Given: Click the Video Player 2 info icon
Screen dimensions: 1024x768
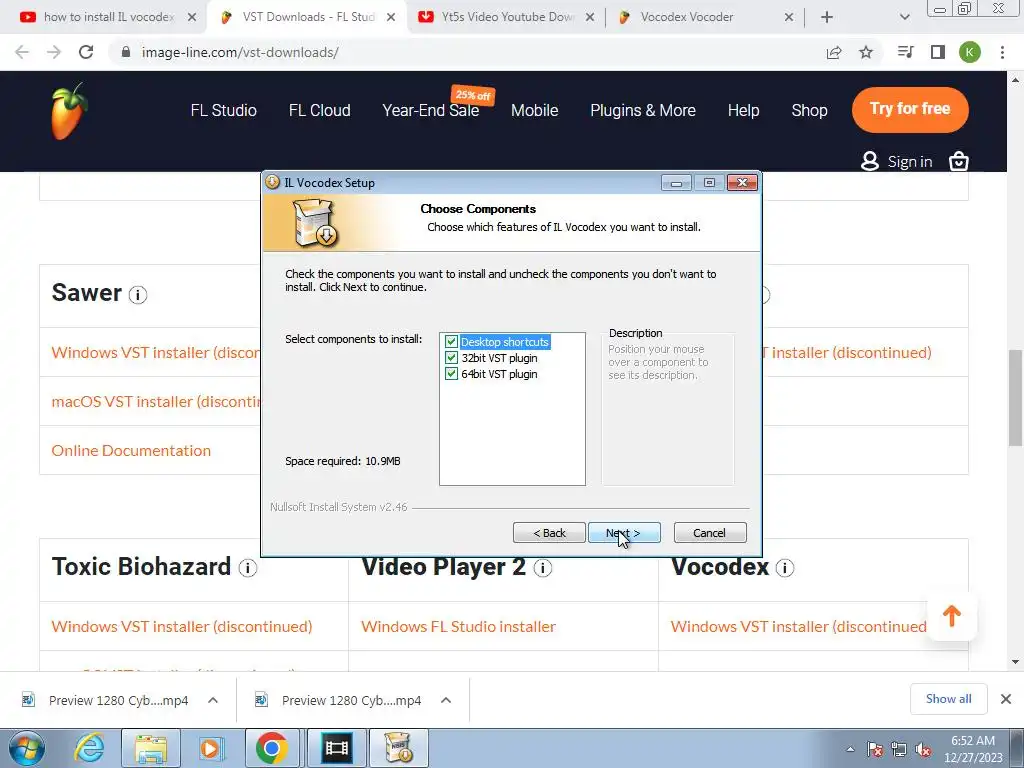Looking at the screenshot, I should coord(543,568).
